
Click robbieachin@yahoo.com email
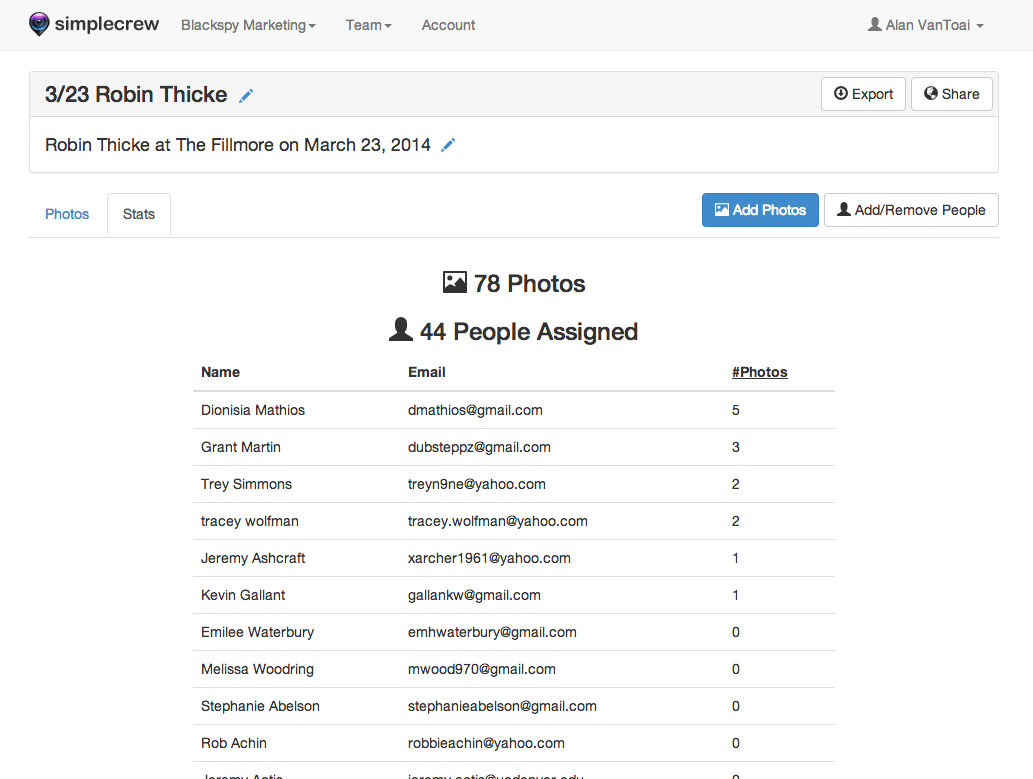pyautogui.click(x=486, y=742)
